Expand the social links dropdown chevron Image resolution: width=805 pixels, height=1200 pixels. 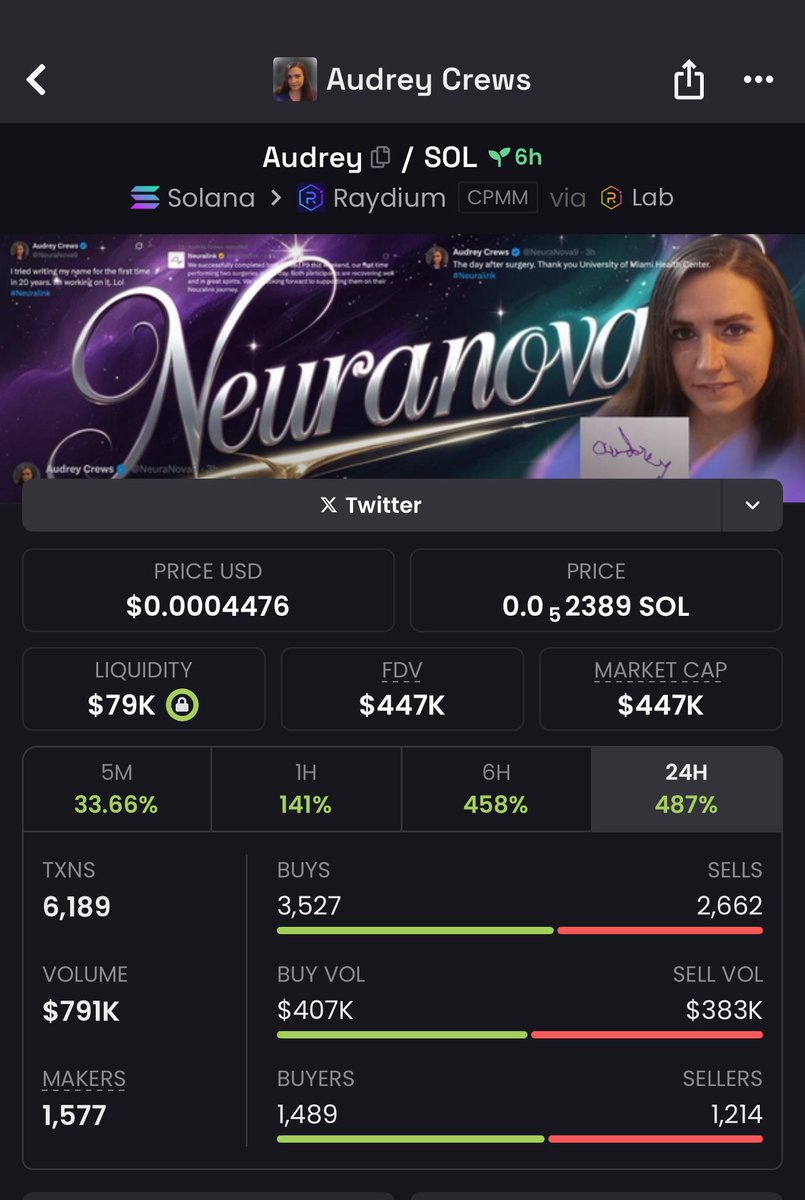point(752,505)
